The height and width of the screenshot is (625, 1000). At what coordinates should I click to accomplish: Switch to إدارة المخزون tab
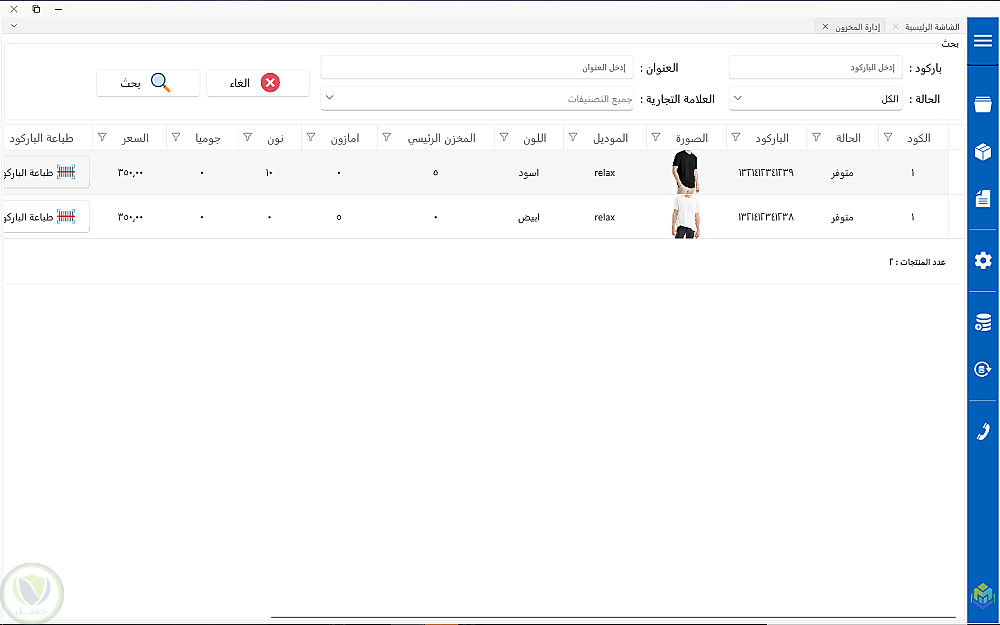click(857, 27)
